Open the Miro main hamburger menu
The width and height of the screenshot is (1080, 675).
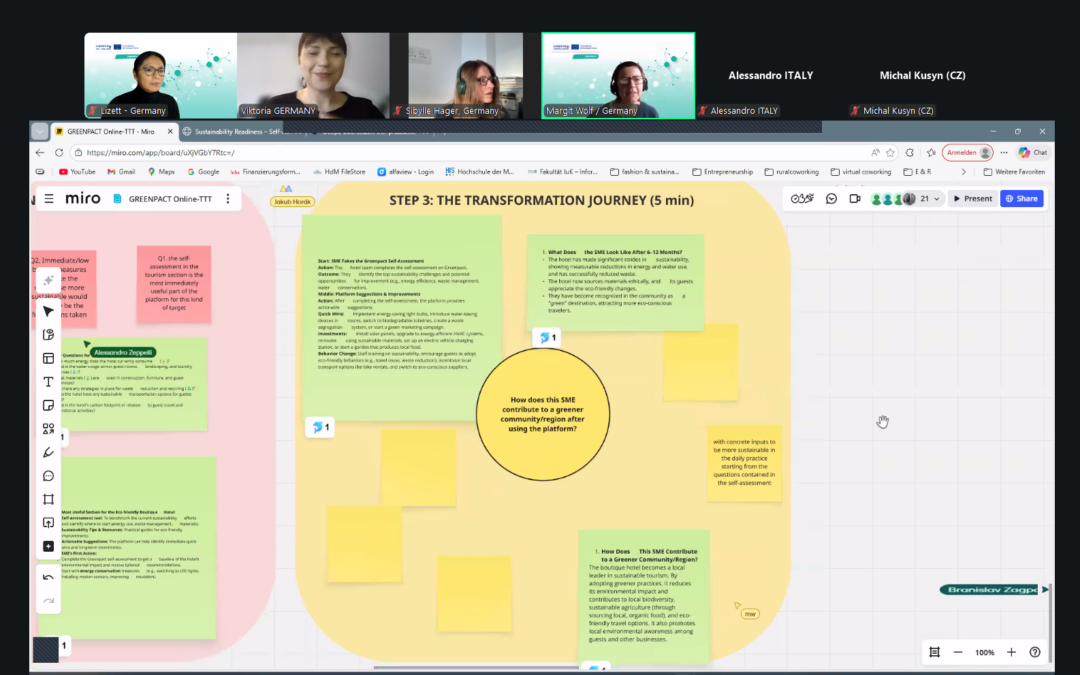47,198
